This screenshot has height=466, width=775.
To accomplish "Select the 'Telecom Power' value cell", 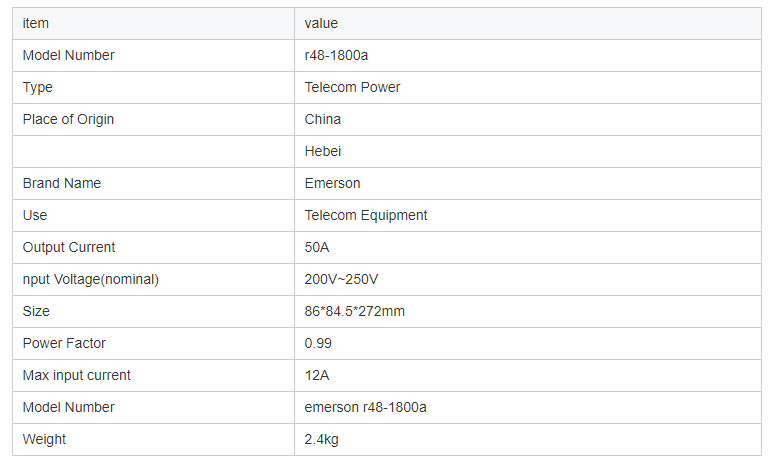I will (528, 87).
